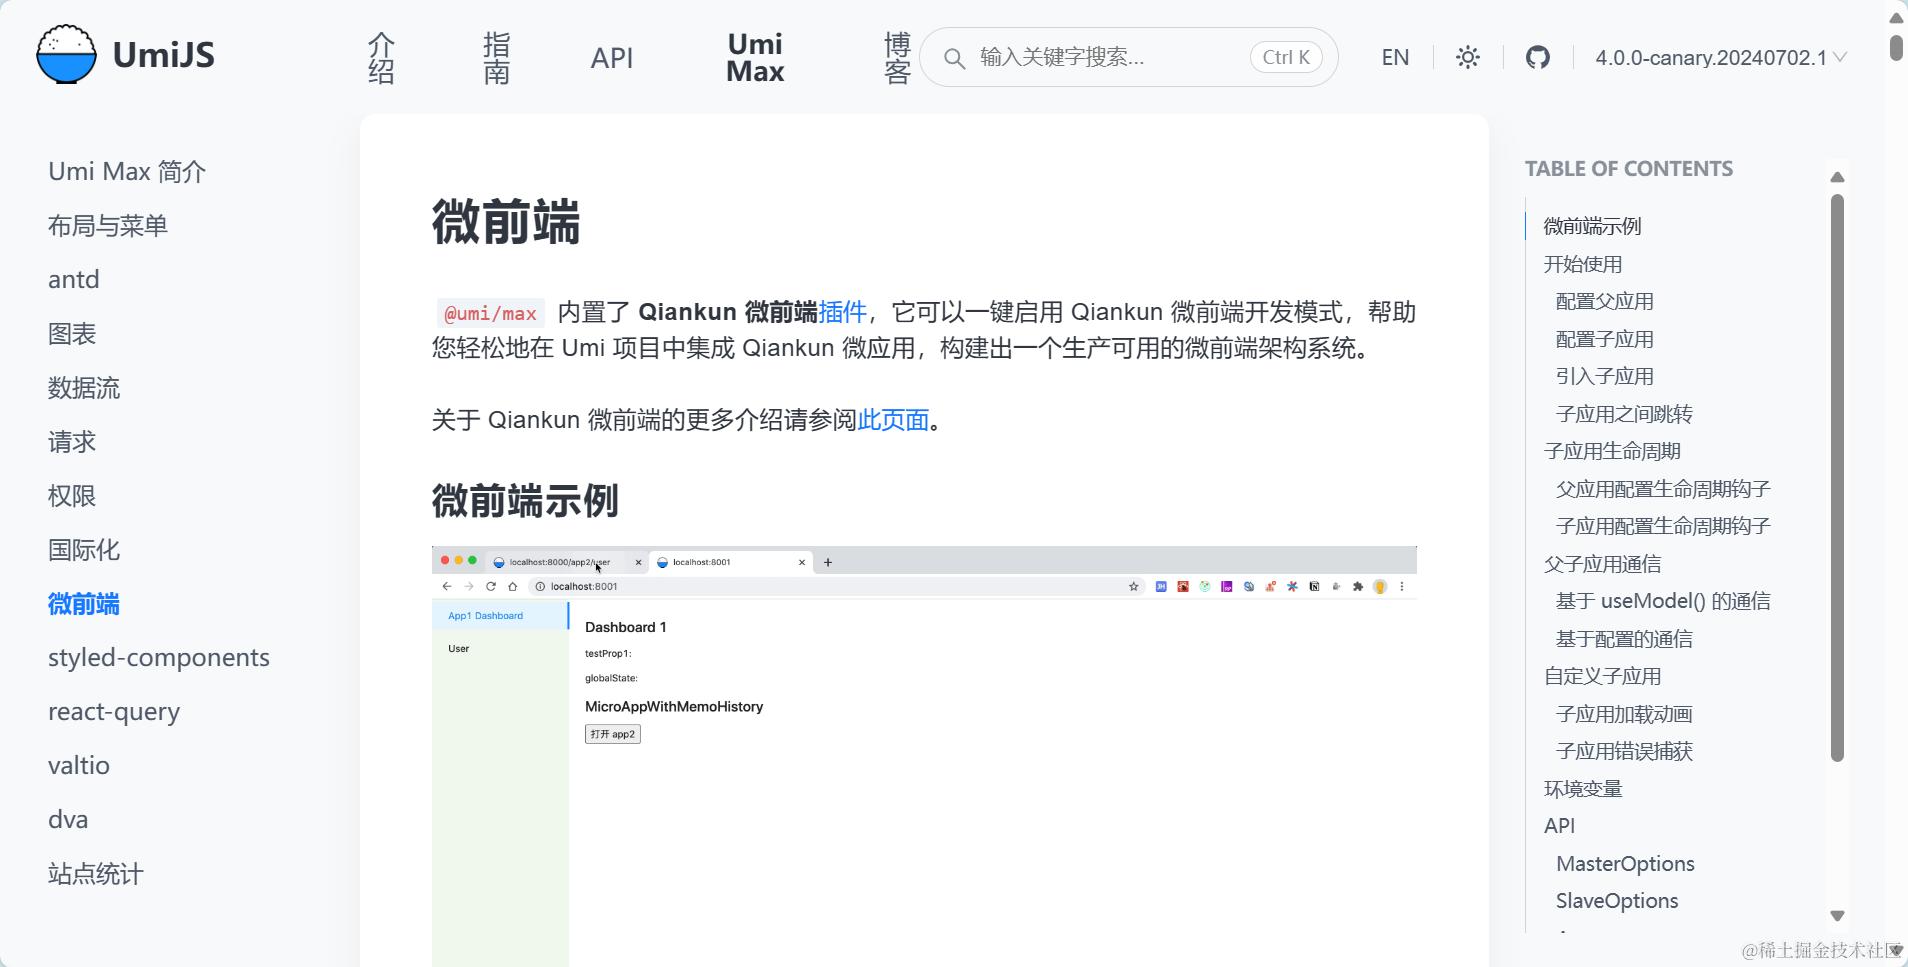Jump to 配置父应用 in table of contents
Screen dimensions: 1908x967
(1605, 301)
